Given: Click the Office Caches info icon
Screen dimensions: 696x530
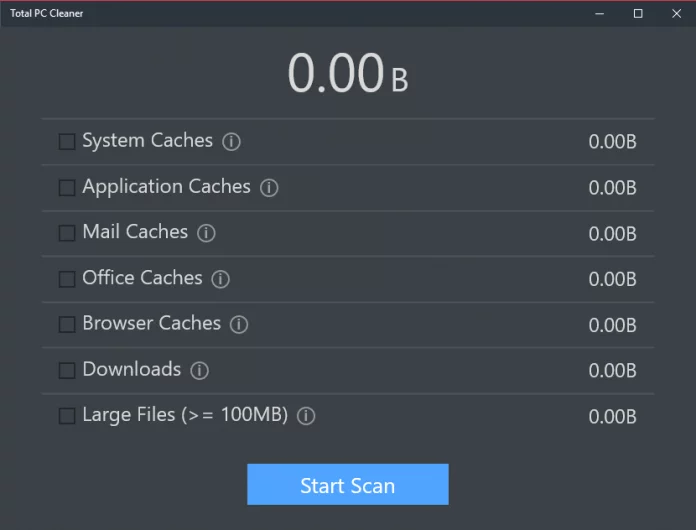Looking at the screenshot, I should [x=221, y=279].
